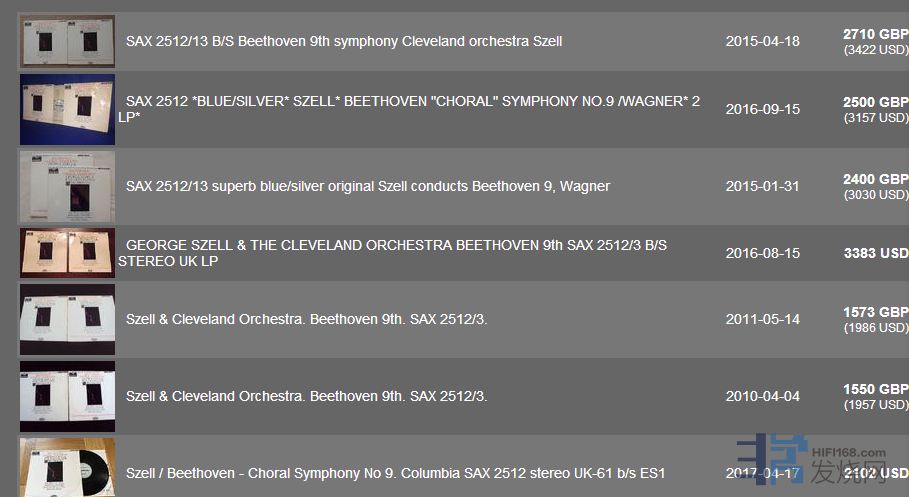Viewport: 909px width, 497px height.
Task: Click the blue-background thumbnail of the BLUE/SILVER SZELL listing
Action: 67,109
